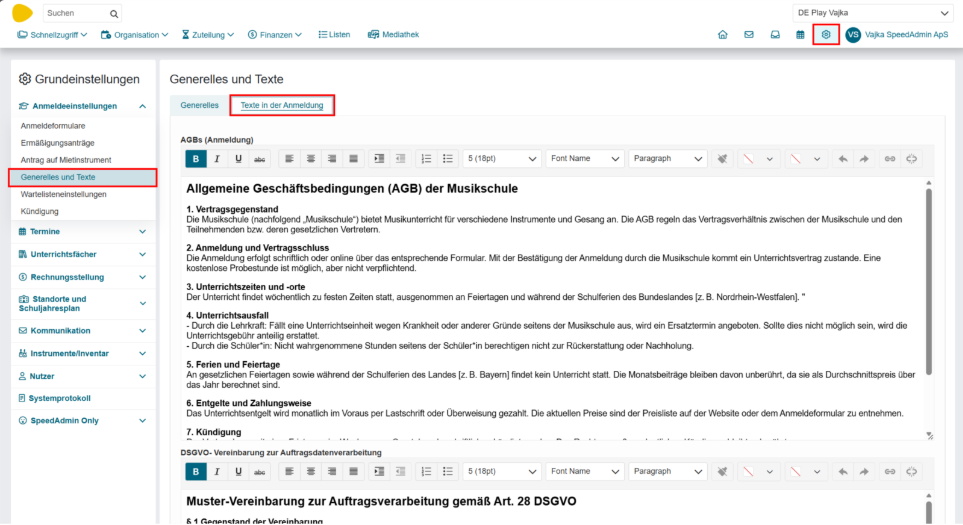Click the inbox tray icon in header
The image size is (963, 525).
point(774,34)
